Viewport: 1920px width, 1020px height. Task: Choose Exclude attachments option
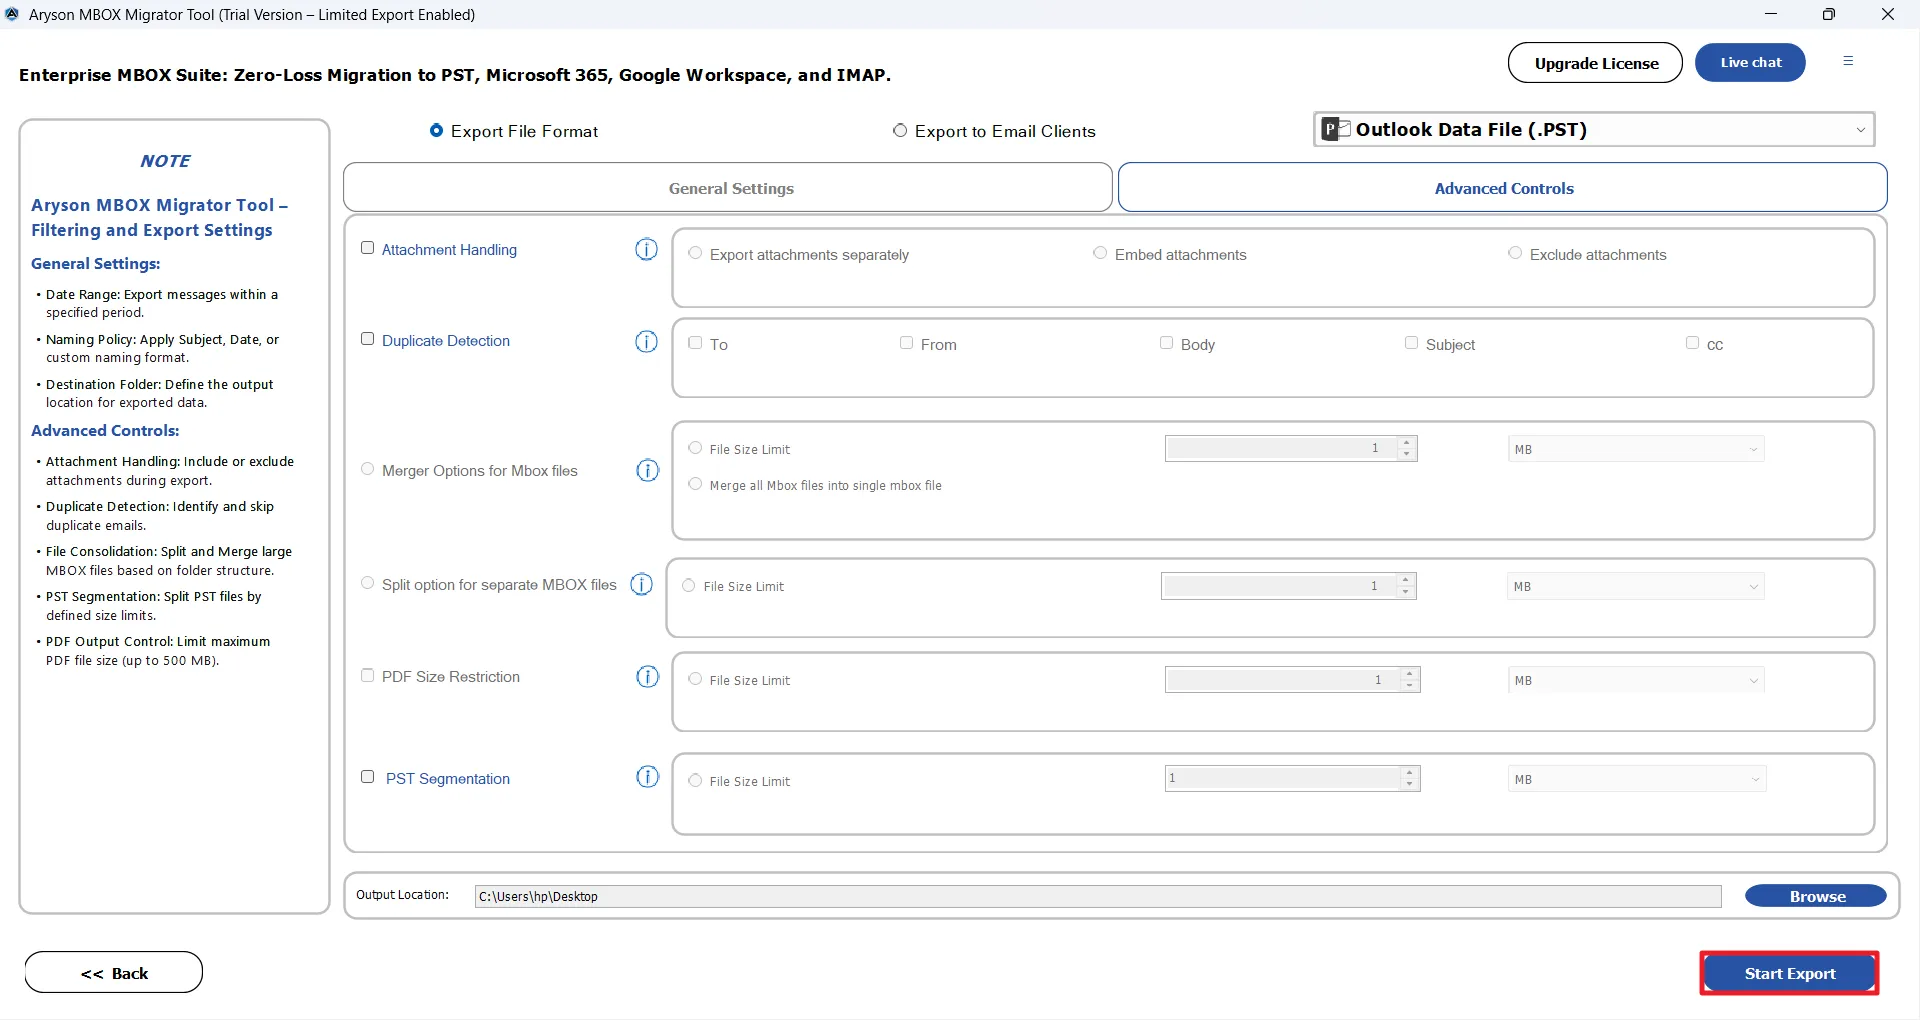pos(1515,253)
